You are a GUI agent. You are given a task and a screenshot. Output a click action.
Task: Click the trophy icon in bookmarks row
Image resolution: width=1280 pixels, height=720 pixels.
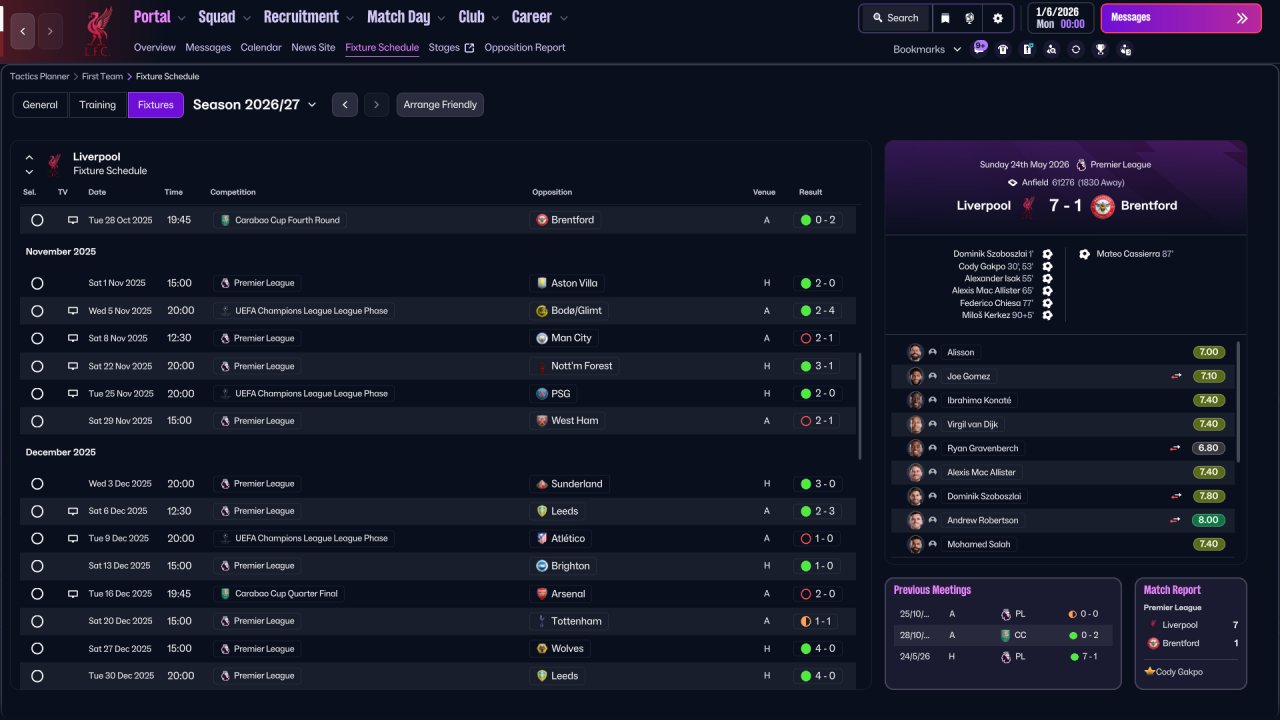click(1100, 49)
